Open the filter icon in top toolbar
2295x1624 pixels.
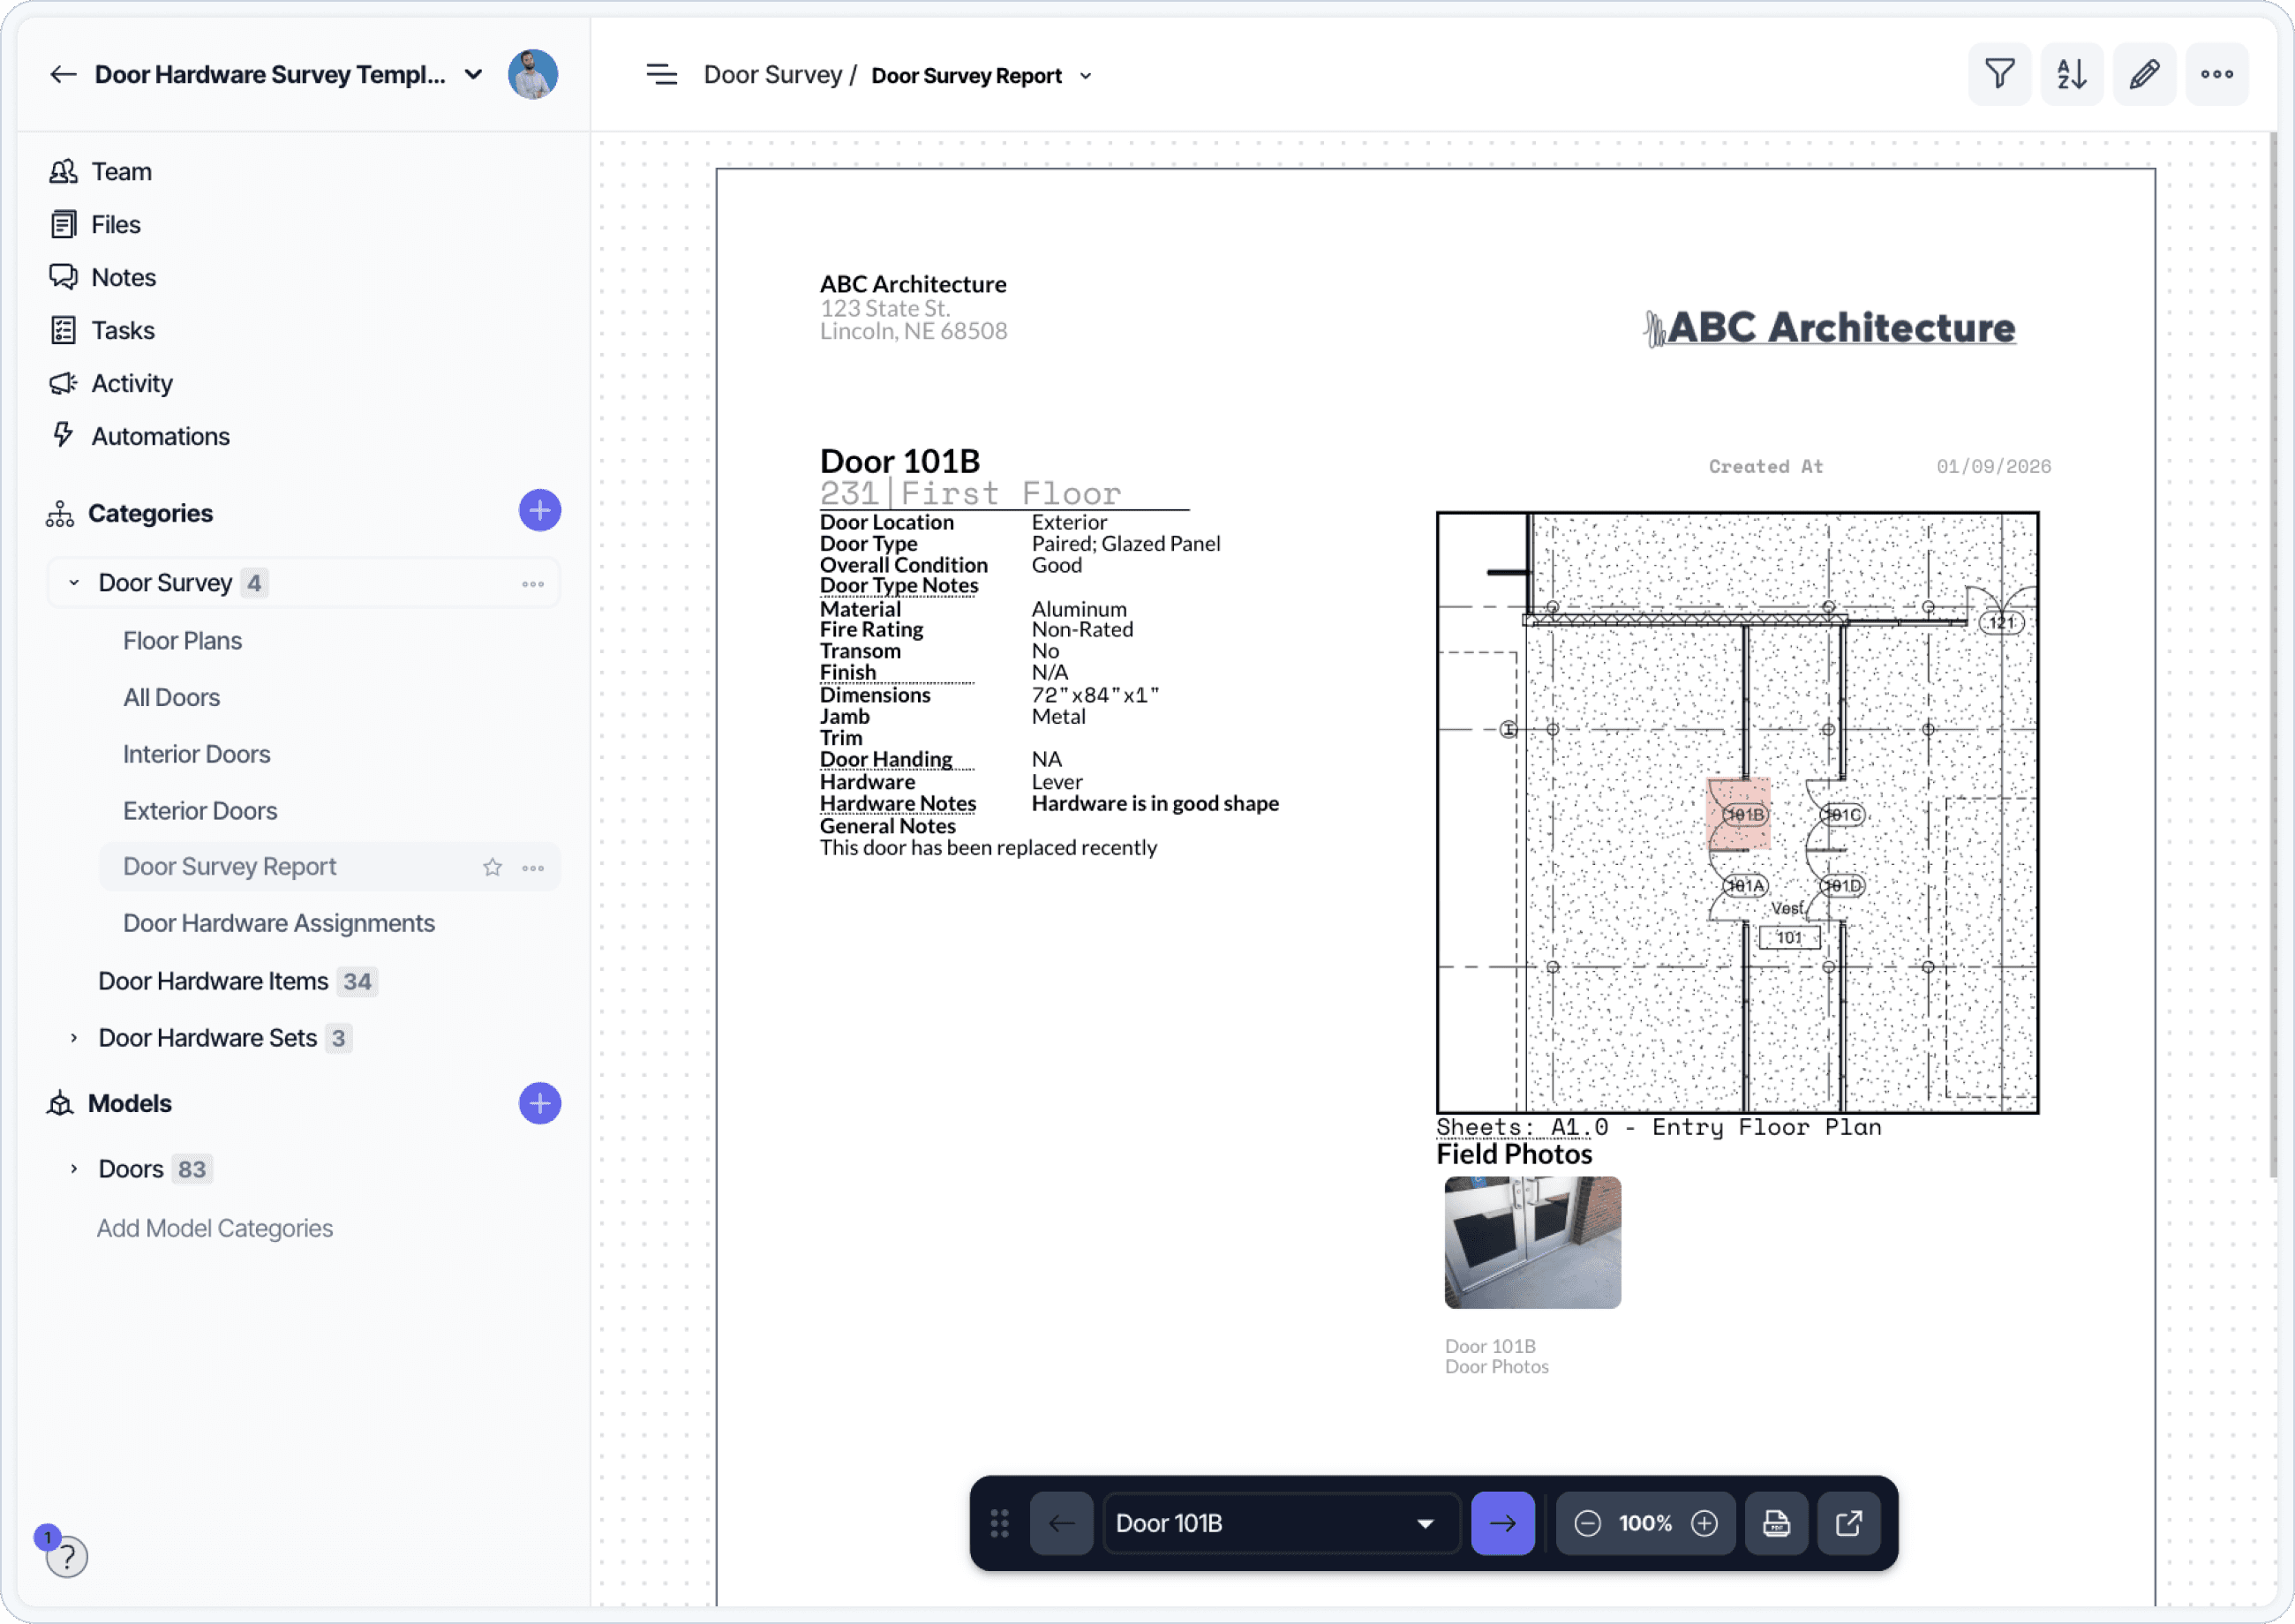[1999, 74]
